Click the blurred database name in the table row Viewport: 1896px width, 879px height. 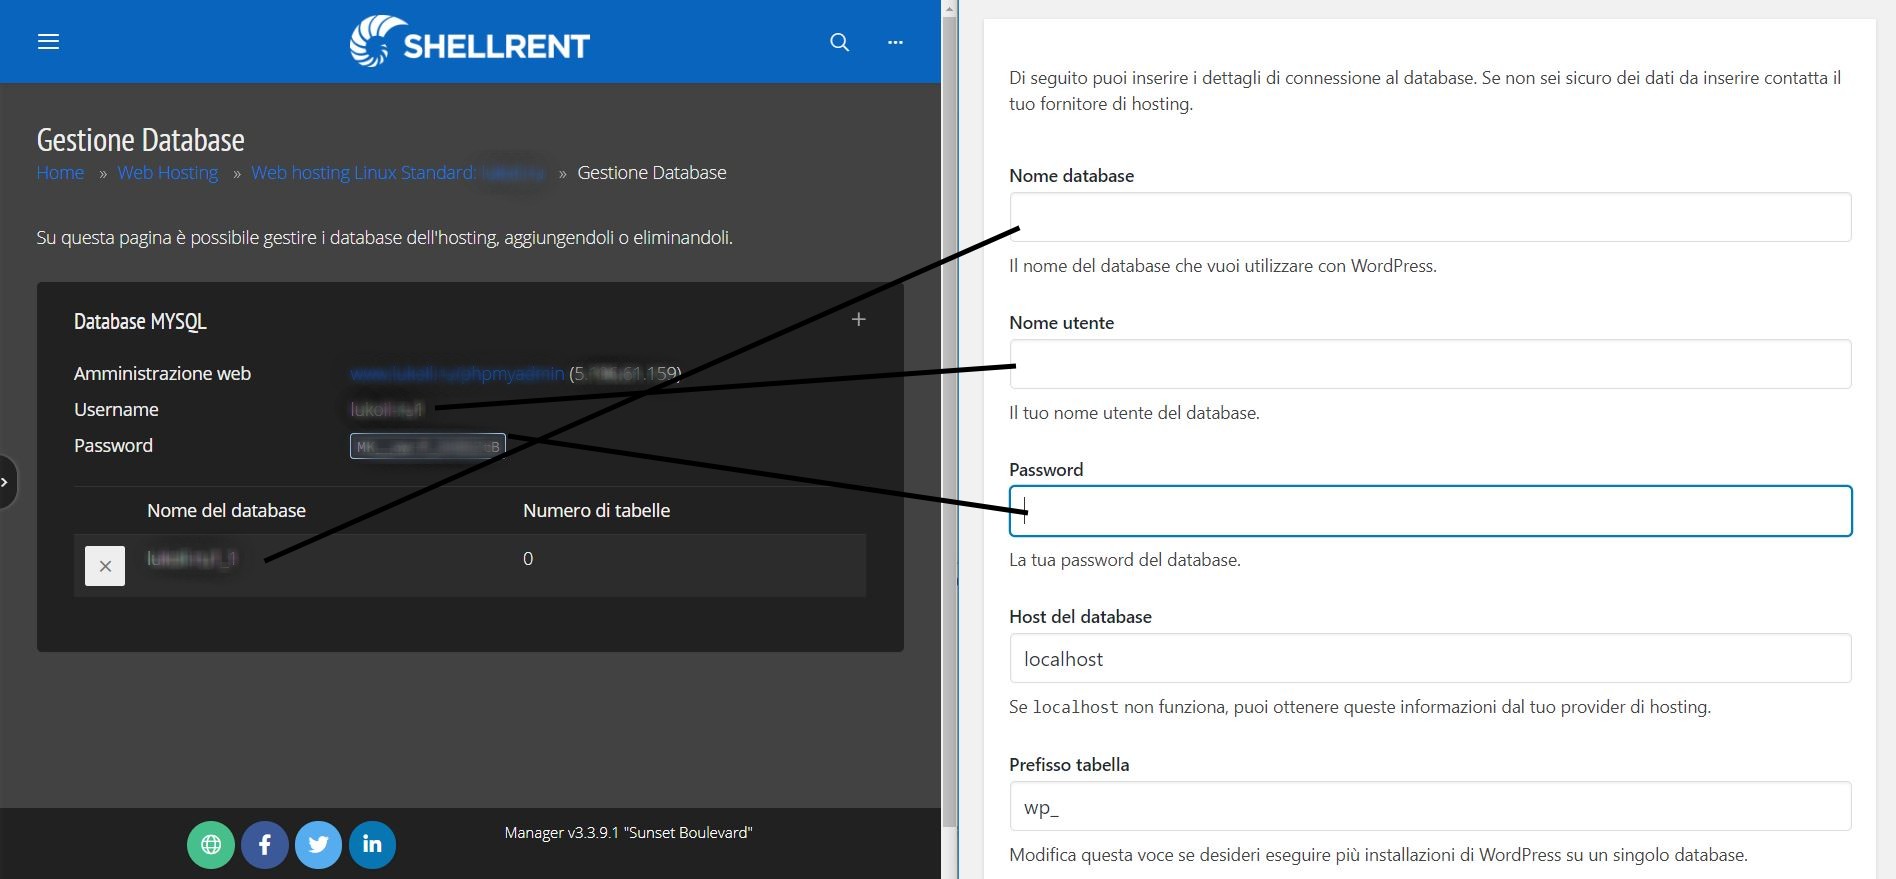coord(192,558)
